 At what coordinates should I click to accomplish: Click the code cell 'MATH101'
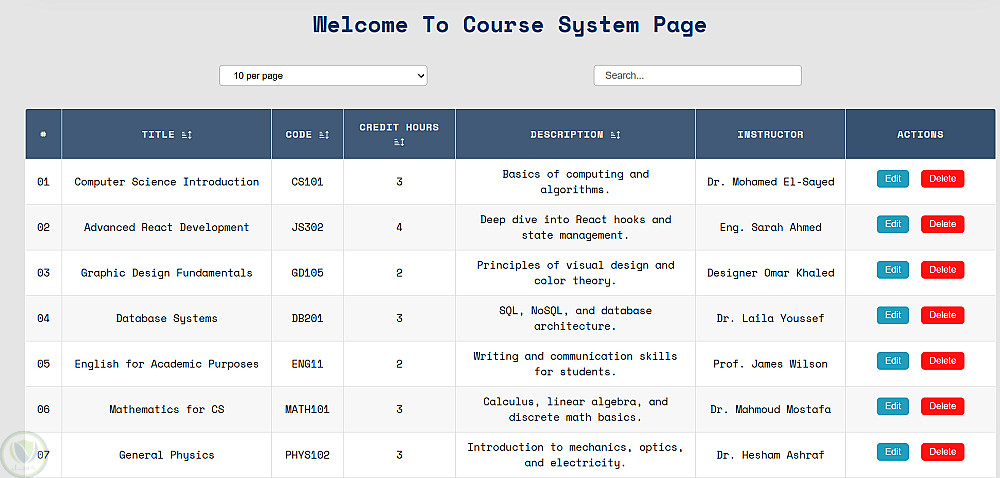[x=307, y=409]
